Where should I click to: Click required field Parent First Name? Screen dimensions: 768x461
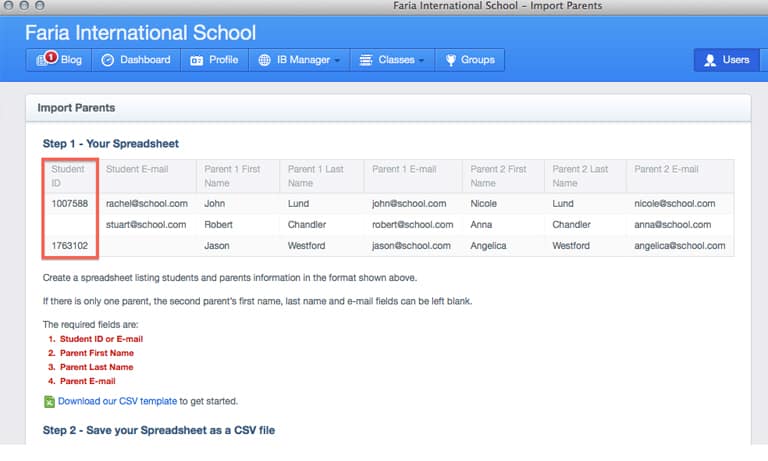(96, 353)
